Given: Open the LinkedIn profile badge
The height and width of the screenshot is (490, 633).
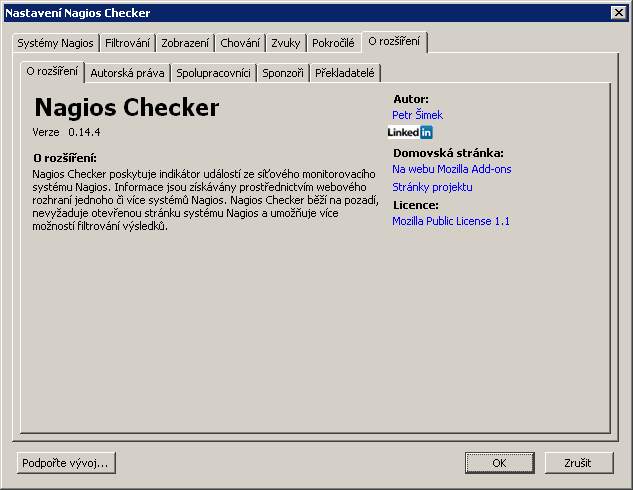Looking at the screenshot, I should click(410, 132).
